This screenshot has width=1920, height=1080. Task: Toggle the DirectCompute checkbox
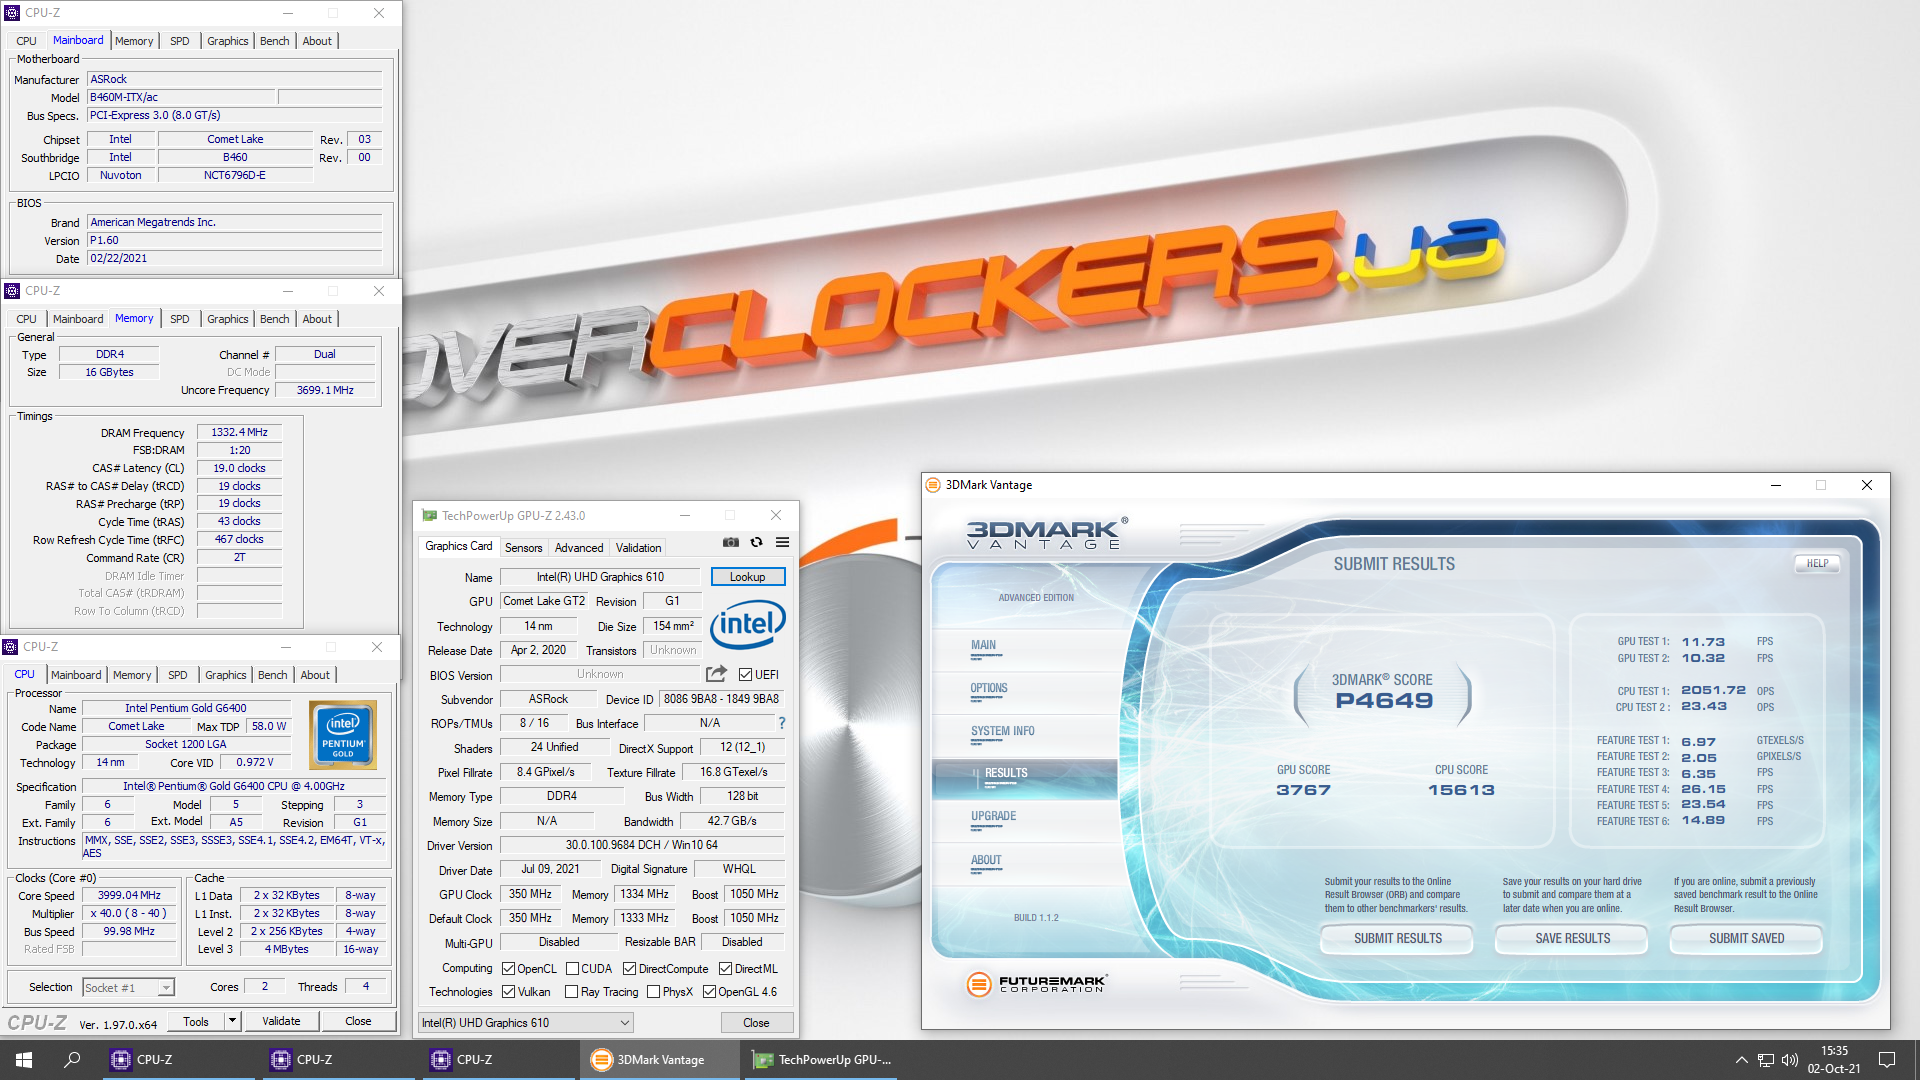tap(629, 969)
